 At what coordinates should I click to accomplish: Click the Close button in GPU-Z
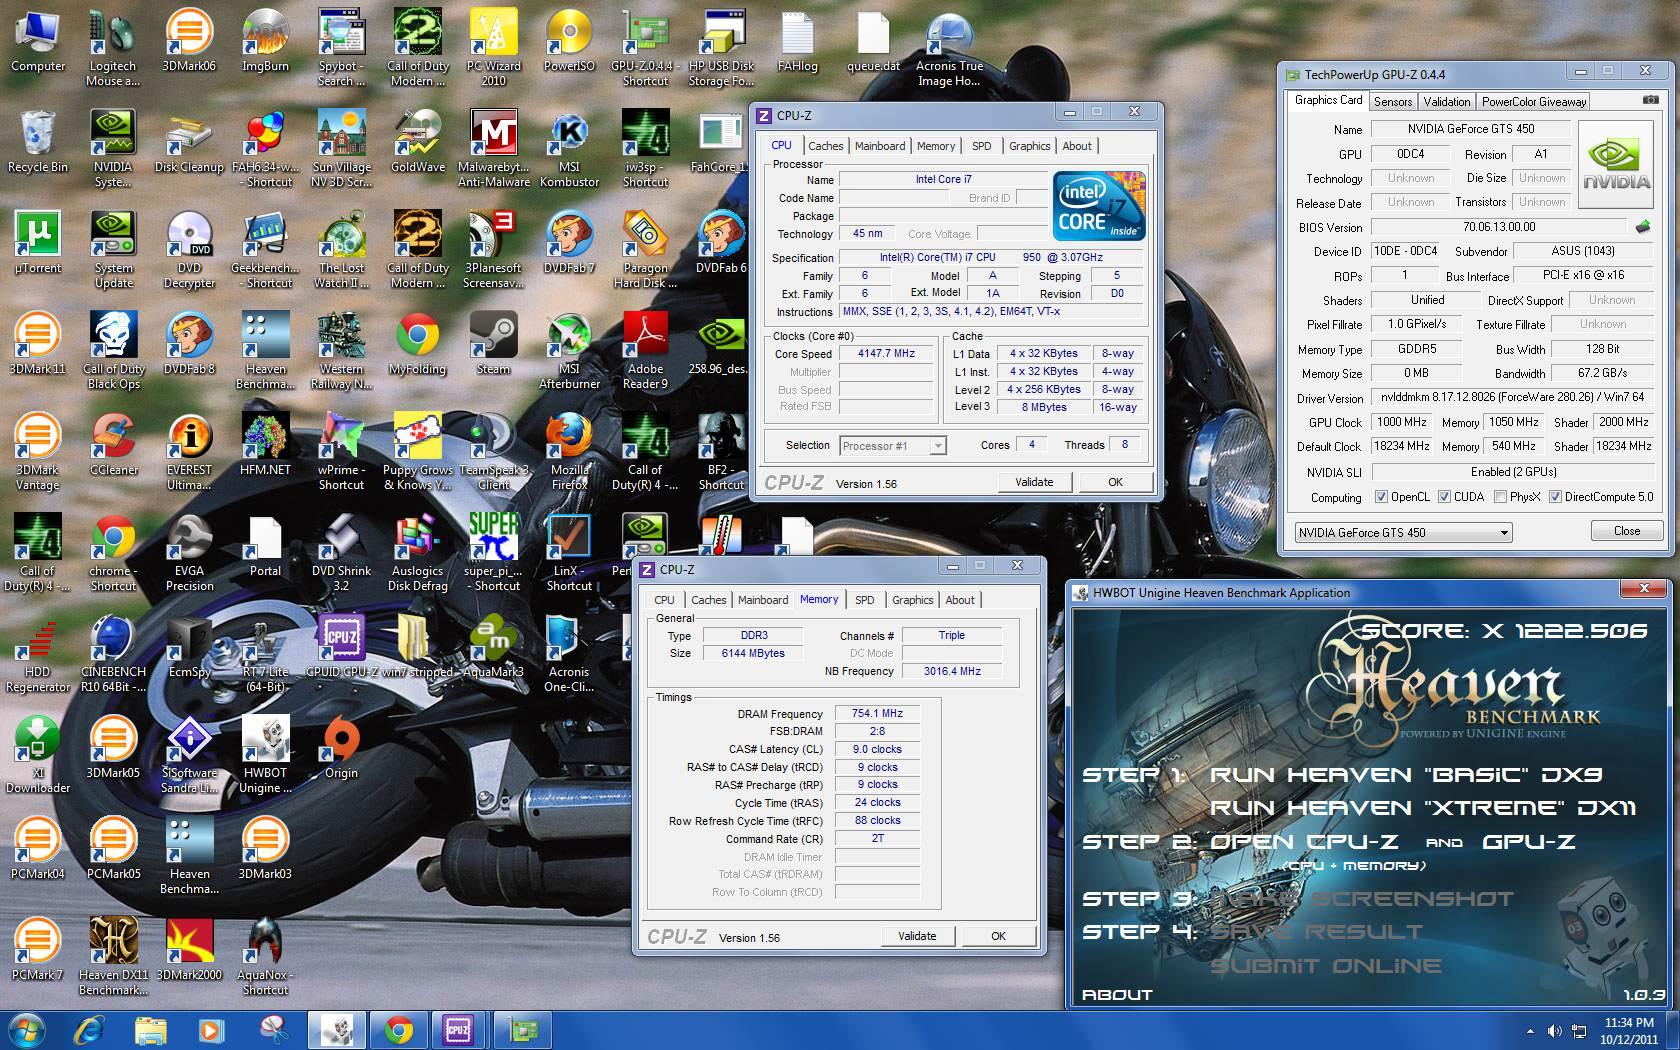1627,531
